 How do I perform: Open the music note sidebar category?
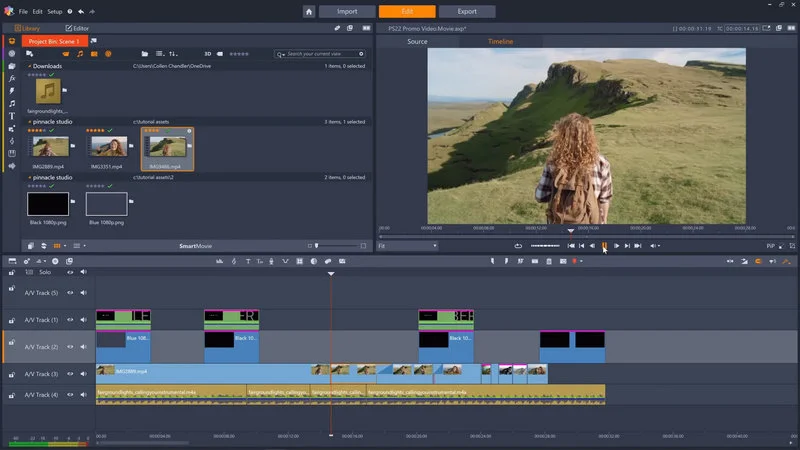12,103
